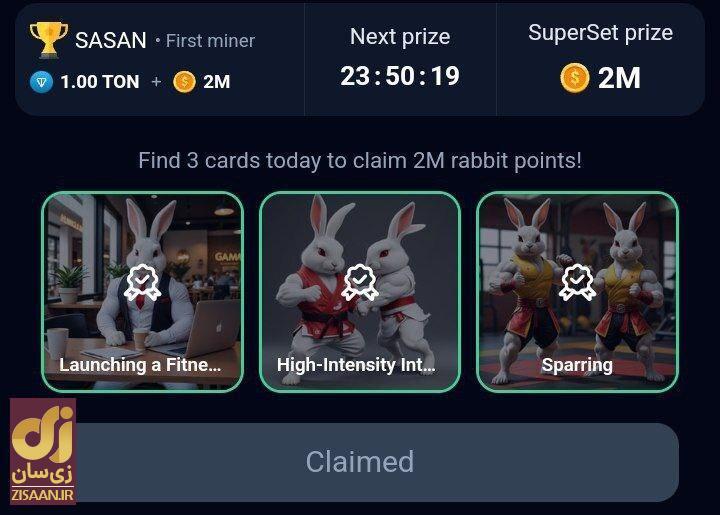
Task: Open the Sparring card
Action: [578, 292]
